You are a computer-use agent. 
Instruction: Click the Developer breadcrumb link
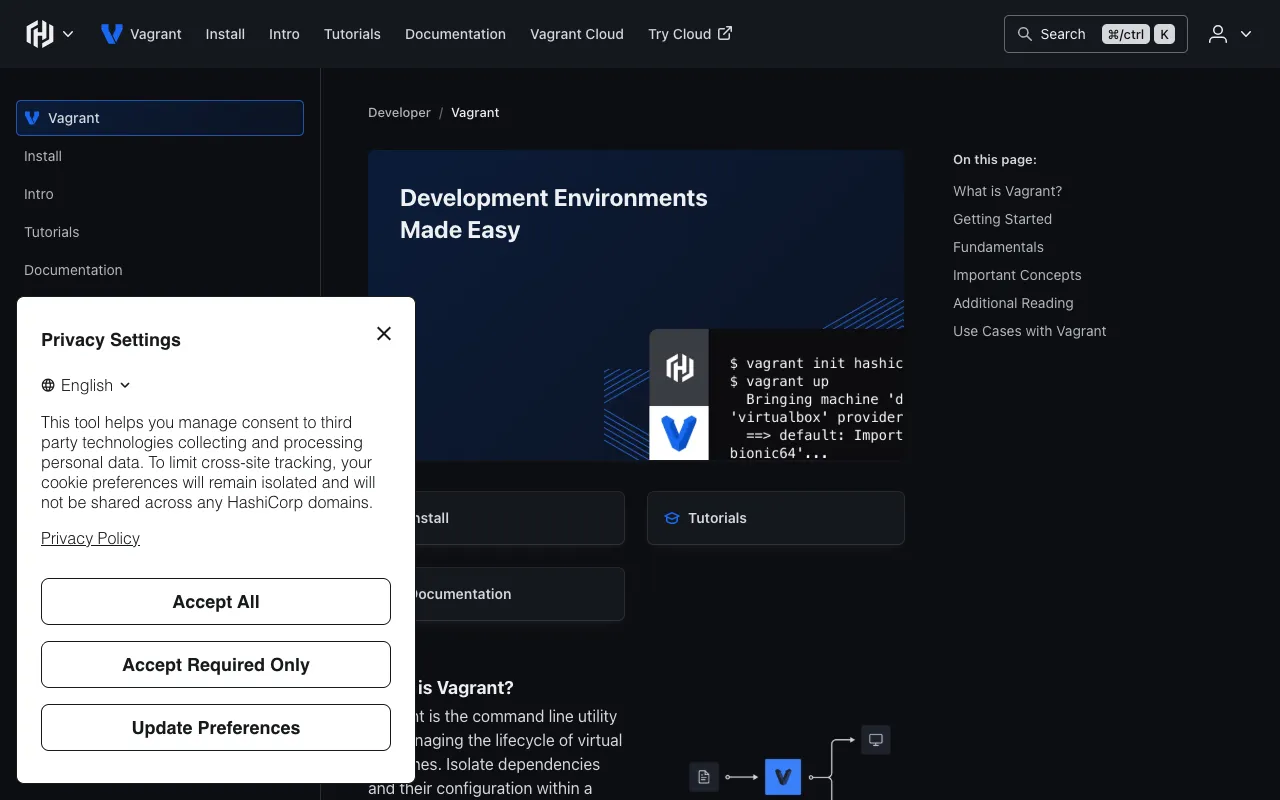(x=399, y=112)
